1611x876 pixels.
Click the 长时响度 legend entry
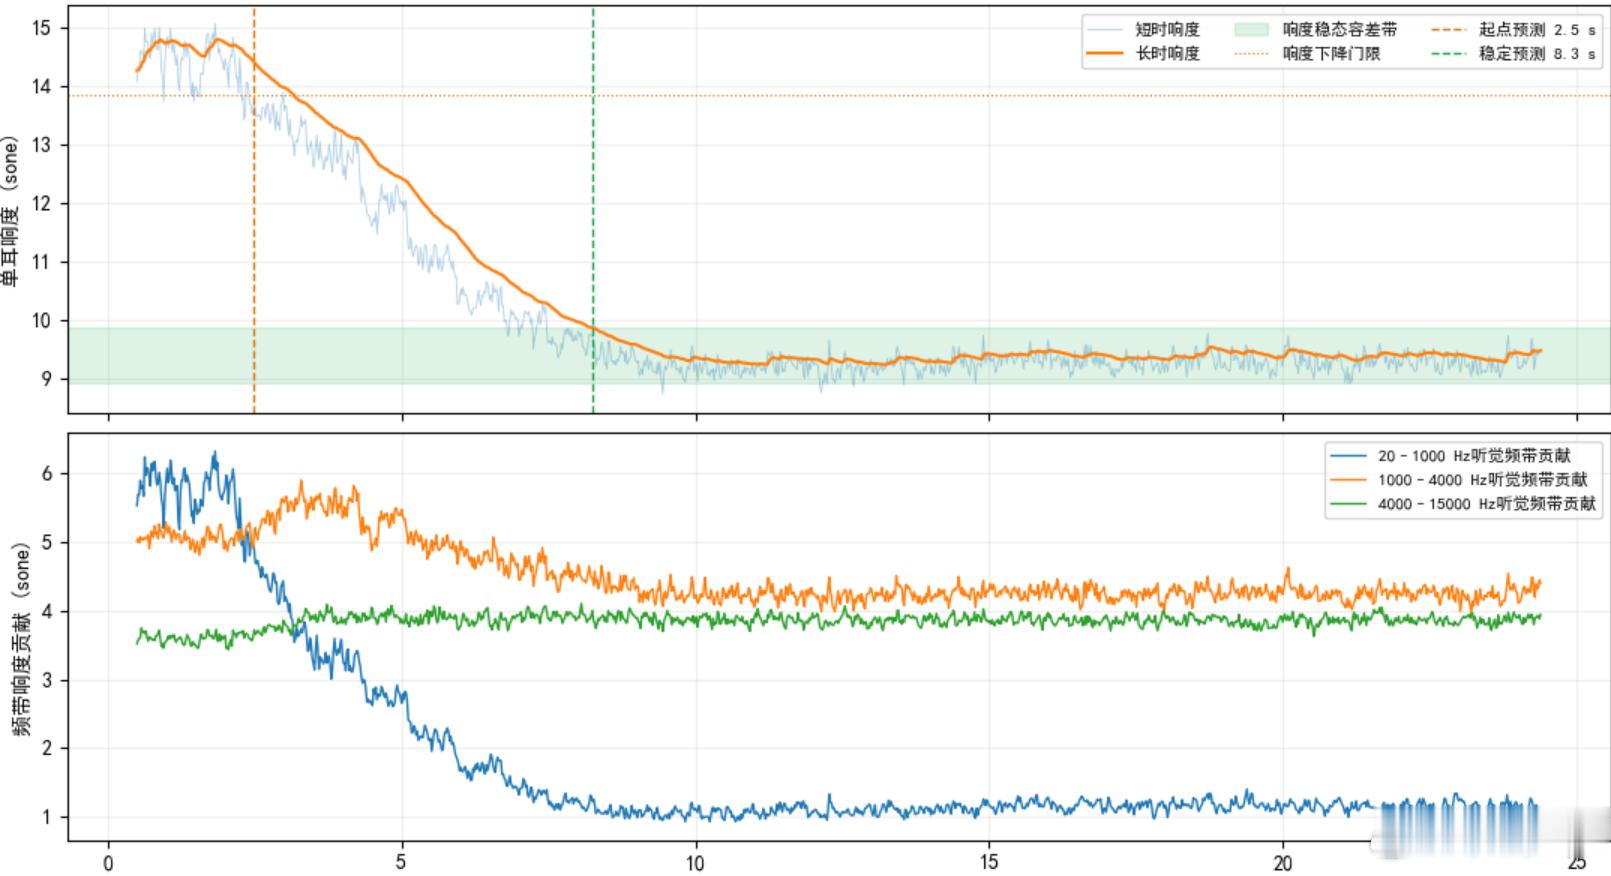[x=1143, y=54]
